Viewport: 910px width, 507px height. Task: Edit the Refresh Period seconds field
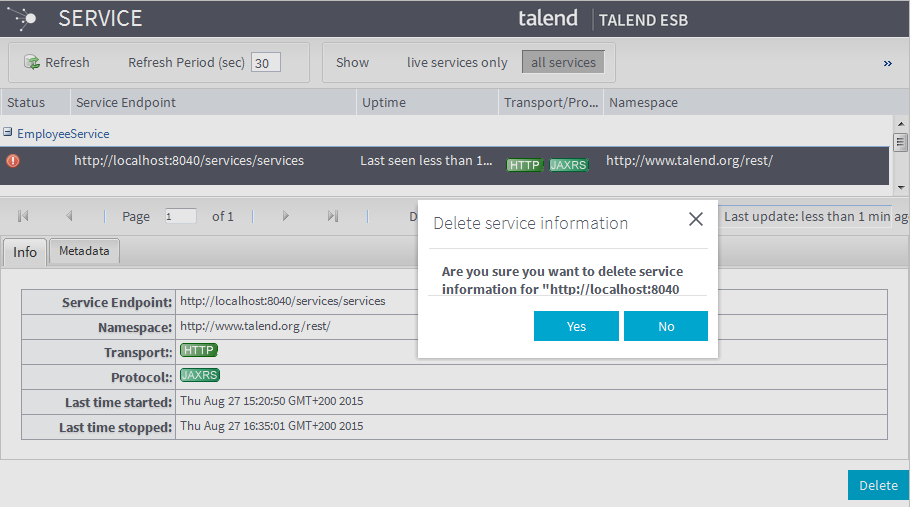click(266, 63)
